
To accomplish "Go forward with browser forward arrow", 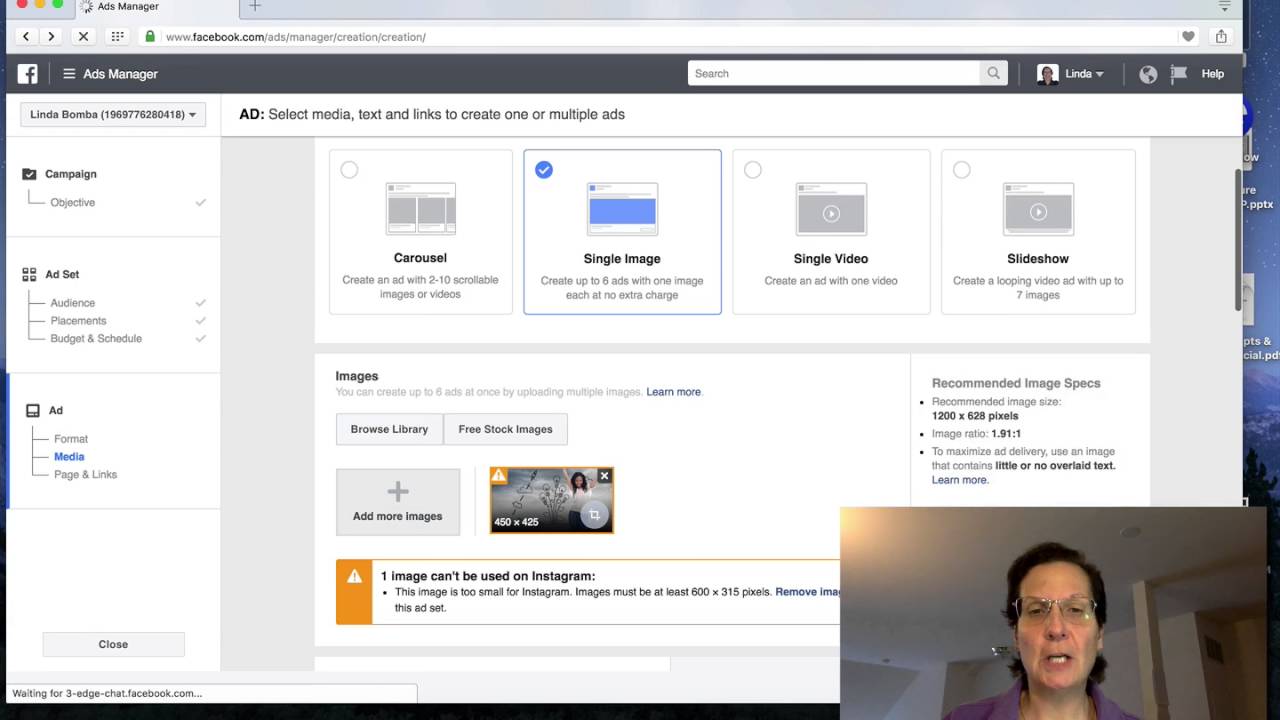I will click(x=51, y=37).
